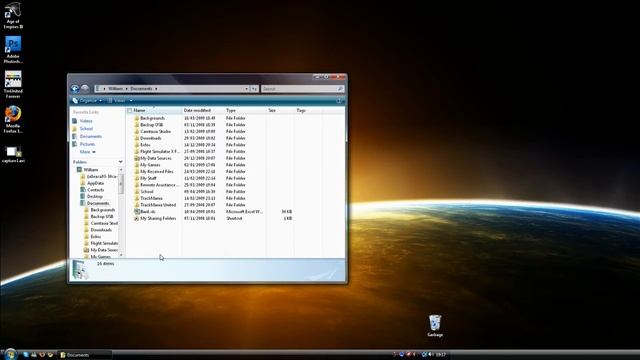Click the folder tree scrollbar up arrow
Image resolution: width=640 pixels, height=360 pixels.
coord(121,169)
